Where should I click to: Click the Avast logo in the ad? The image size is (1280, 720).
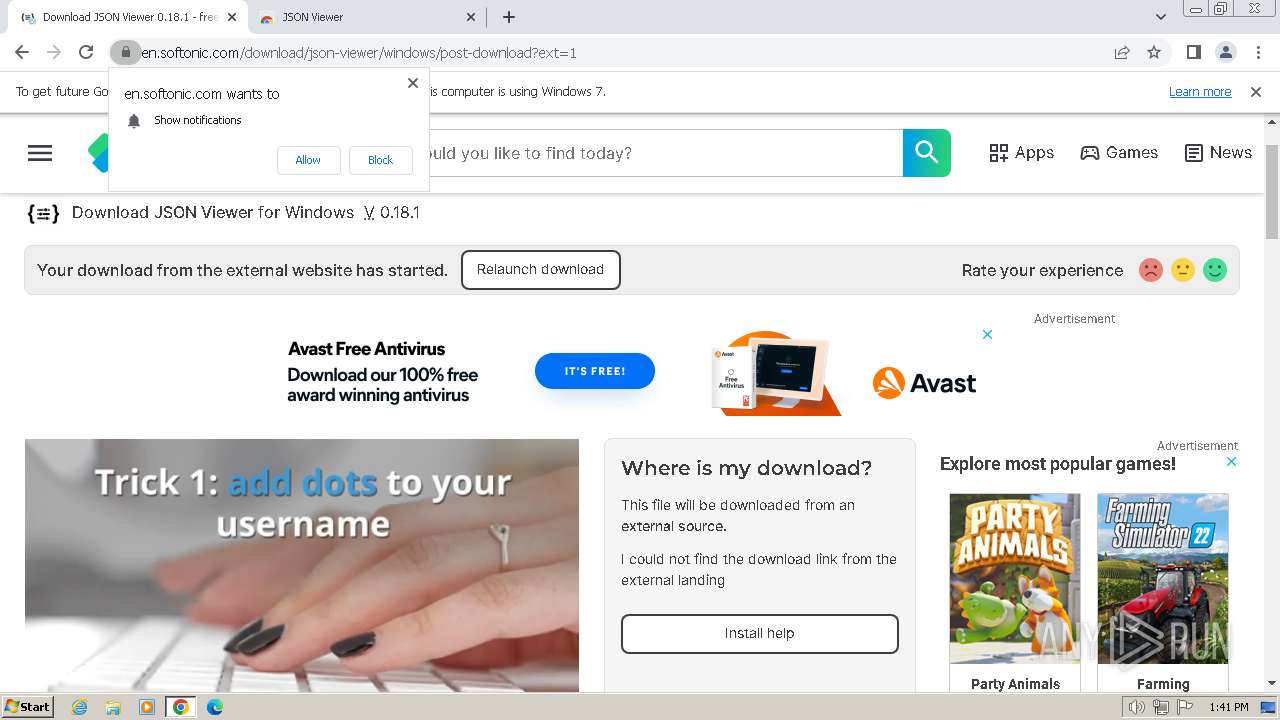pyautogui.click(x=924, y=383)
